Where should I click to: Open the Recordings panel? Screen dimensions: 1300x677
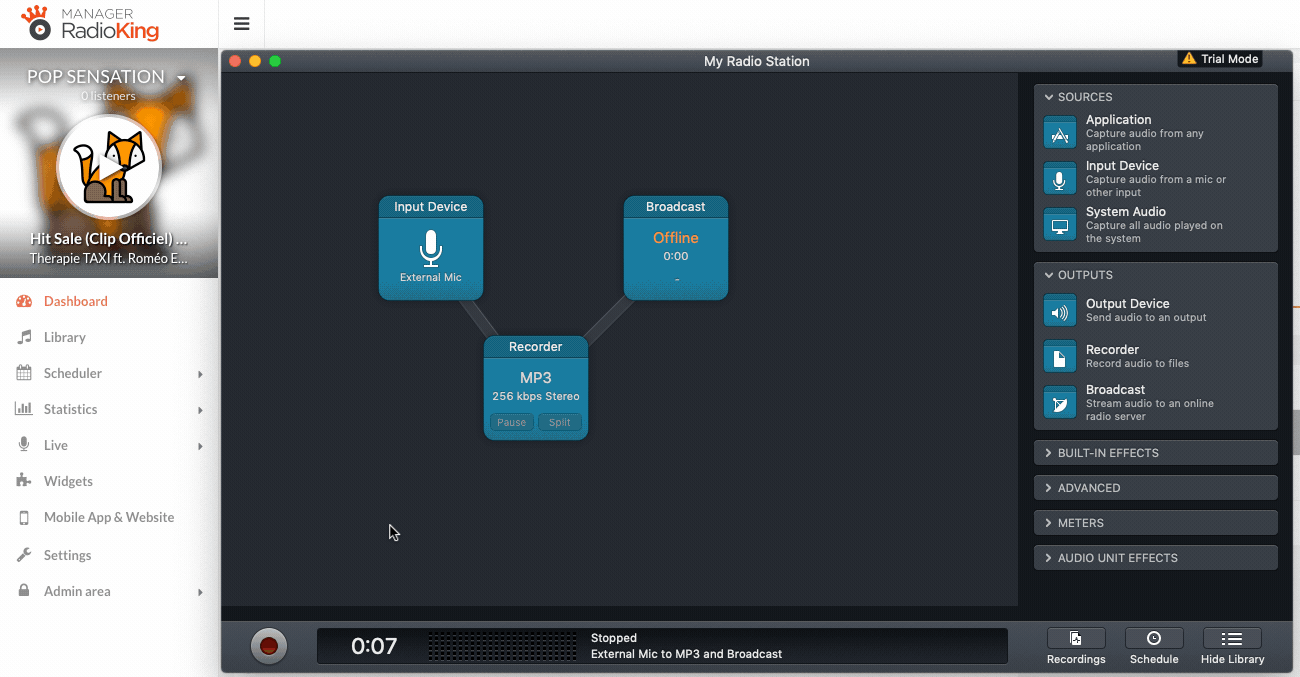[x=1076, y=647]
